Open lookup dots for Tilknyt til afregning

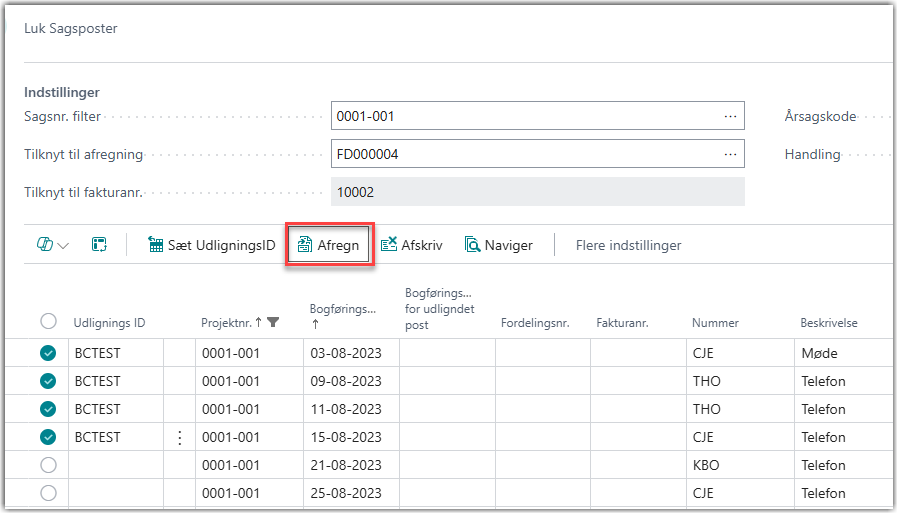click(730, 154)
